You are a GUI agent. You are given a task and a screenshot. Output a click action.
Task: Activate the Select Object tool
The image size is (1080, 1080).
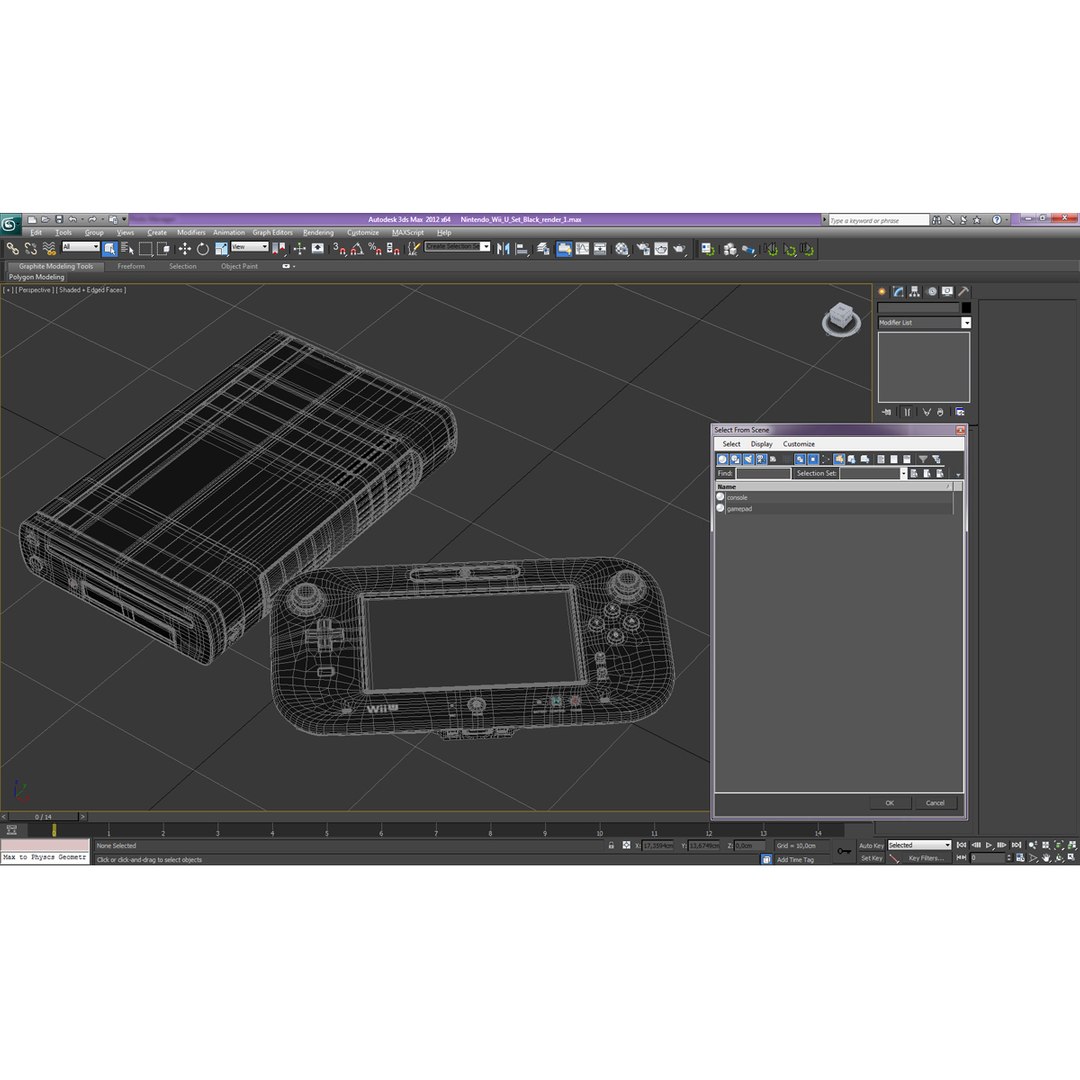[x=110, y=249]
